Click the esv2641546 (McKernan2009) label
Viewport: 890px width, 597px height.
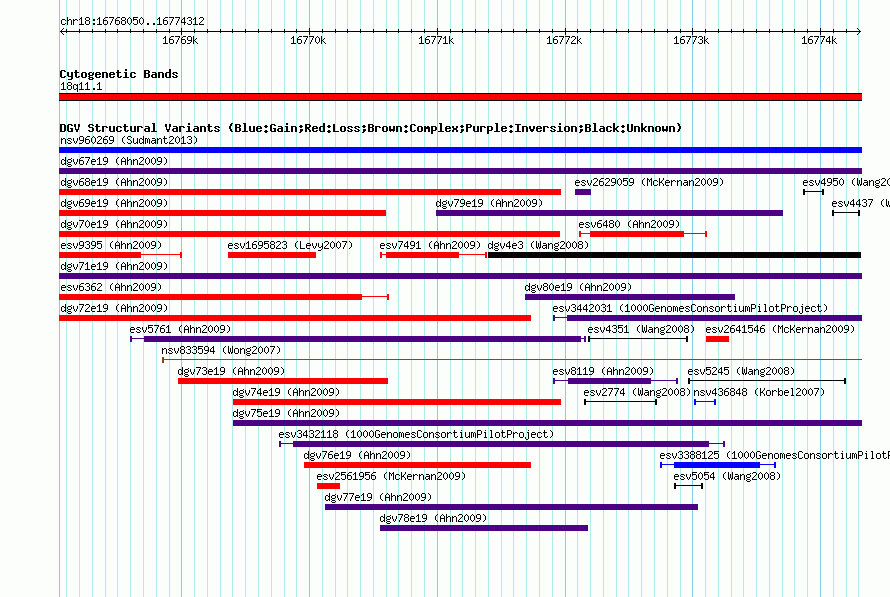click(780, 329)
